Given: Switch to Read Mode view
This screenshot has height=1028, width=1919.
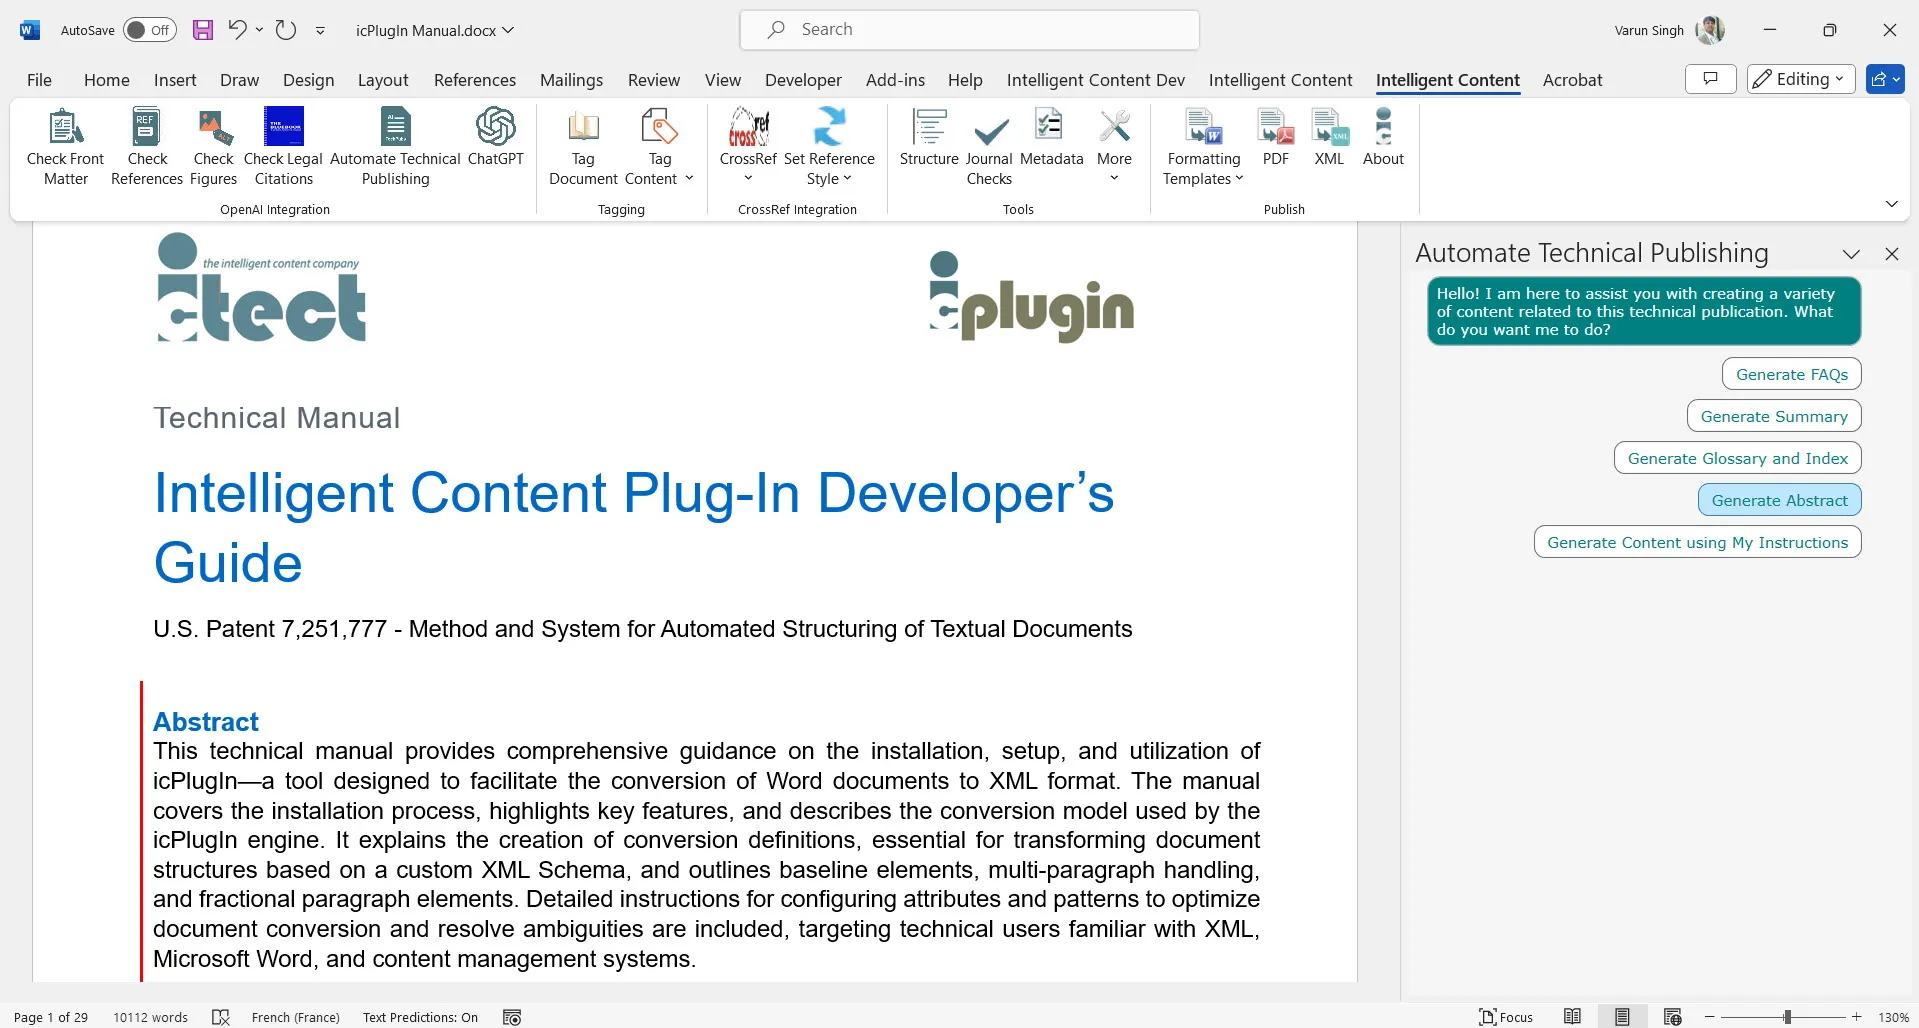Looking at the screenshot, I should (x=1572, y=1017).
